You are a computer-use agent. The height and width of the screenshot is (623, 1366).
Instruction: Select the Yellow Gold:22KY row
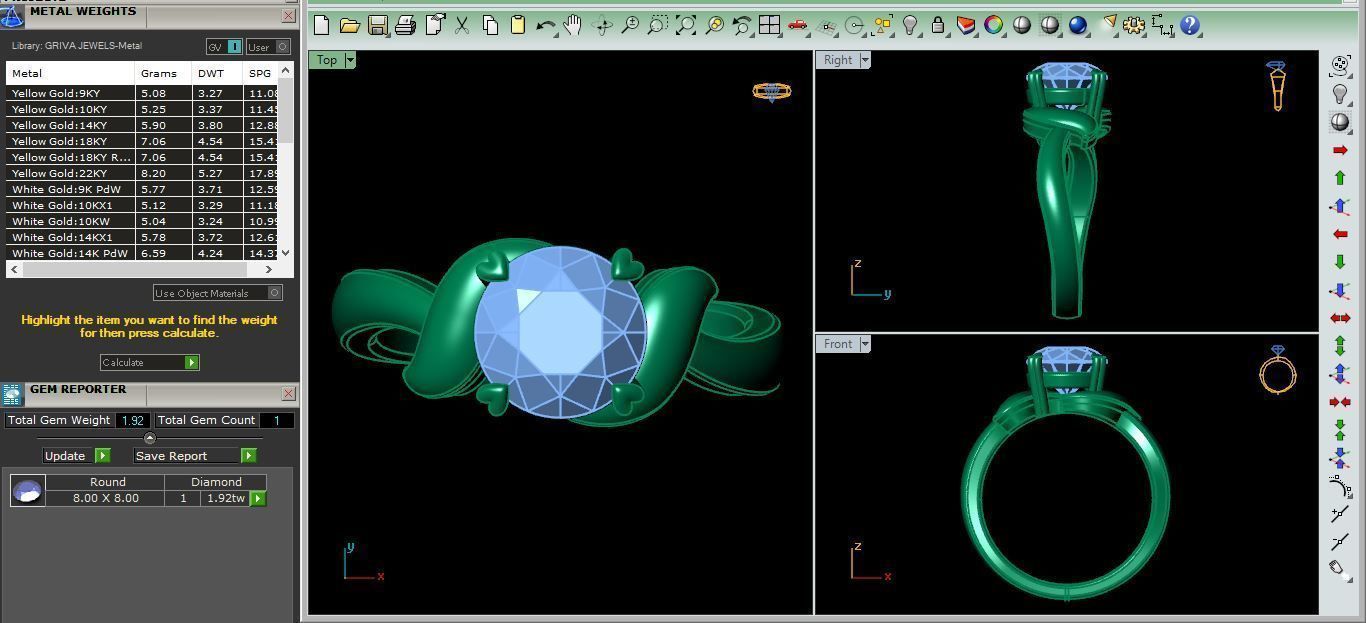pyautogui.click(x=143, y=173)
